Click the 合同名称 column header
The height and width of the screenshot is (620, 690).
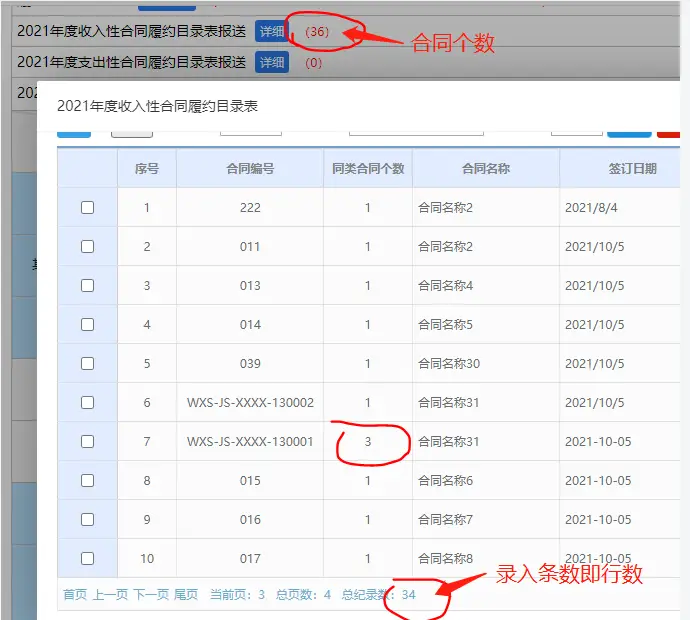(x=486, y=169)
